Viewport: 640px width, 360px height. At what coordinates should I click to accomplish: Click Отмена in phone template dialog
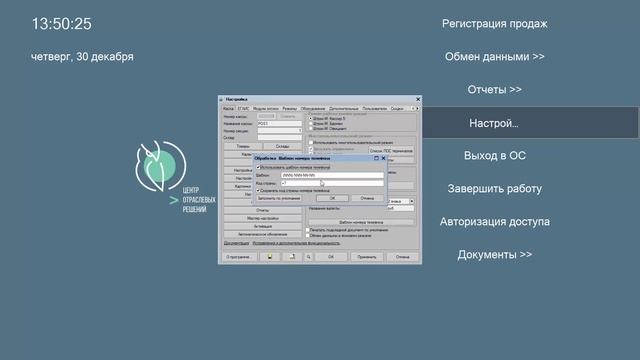click(x=367, y=198)
